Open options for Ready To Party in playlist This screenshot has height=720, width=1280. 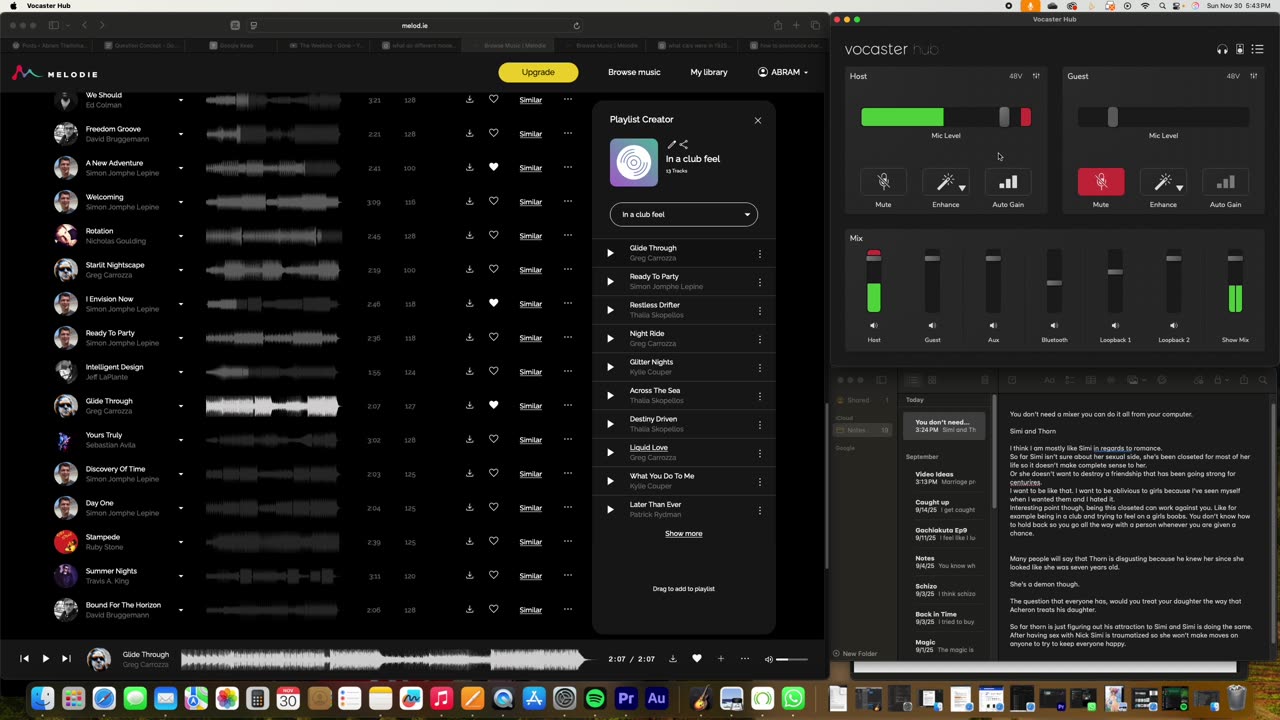(x=759, y=282)
